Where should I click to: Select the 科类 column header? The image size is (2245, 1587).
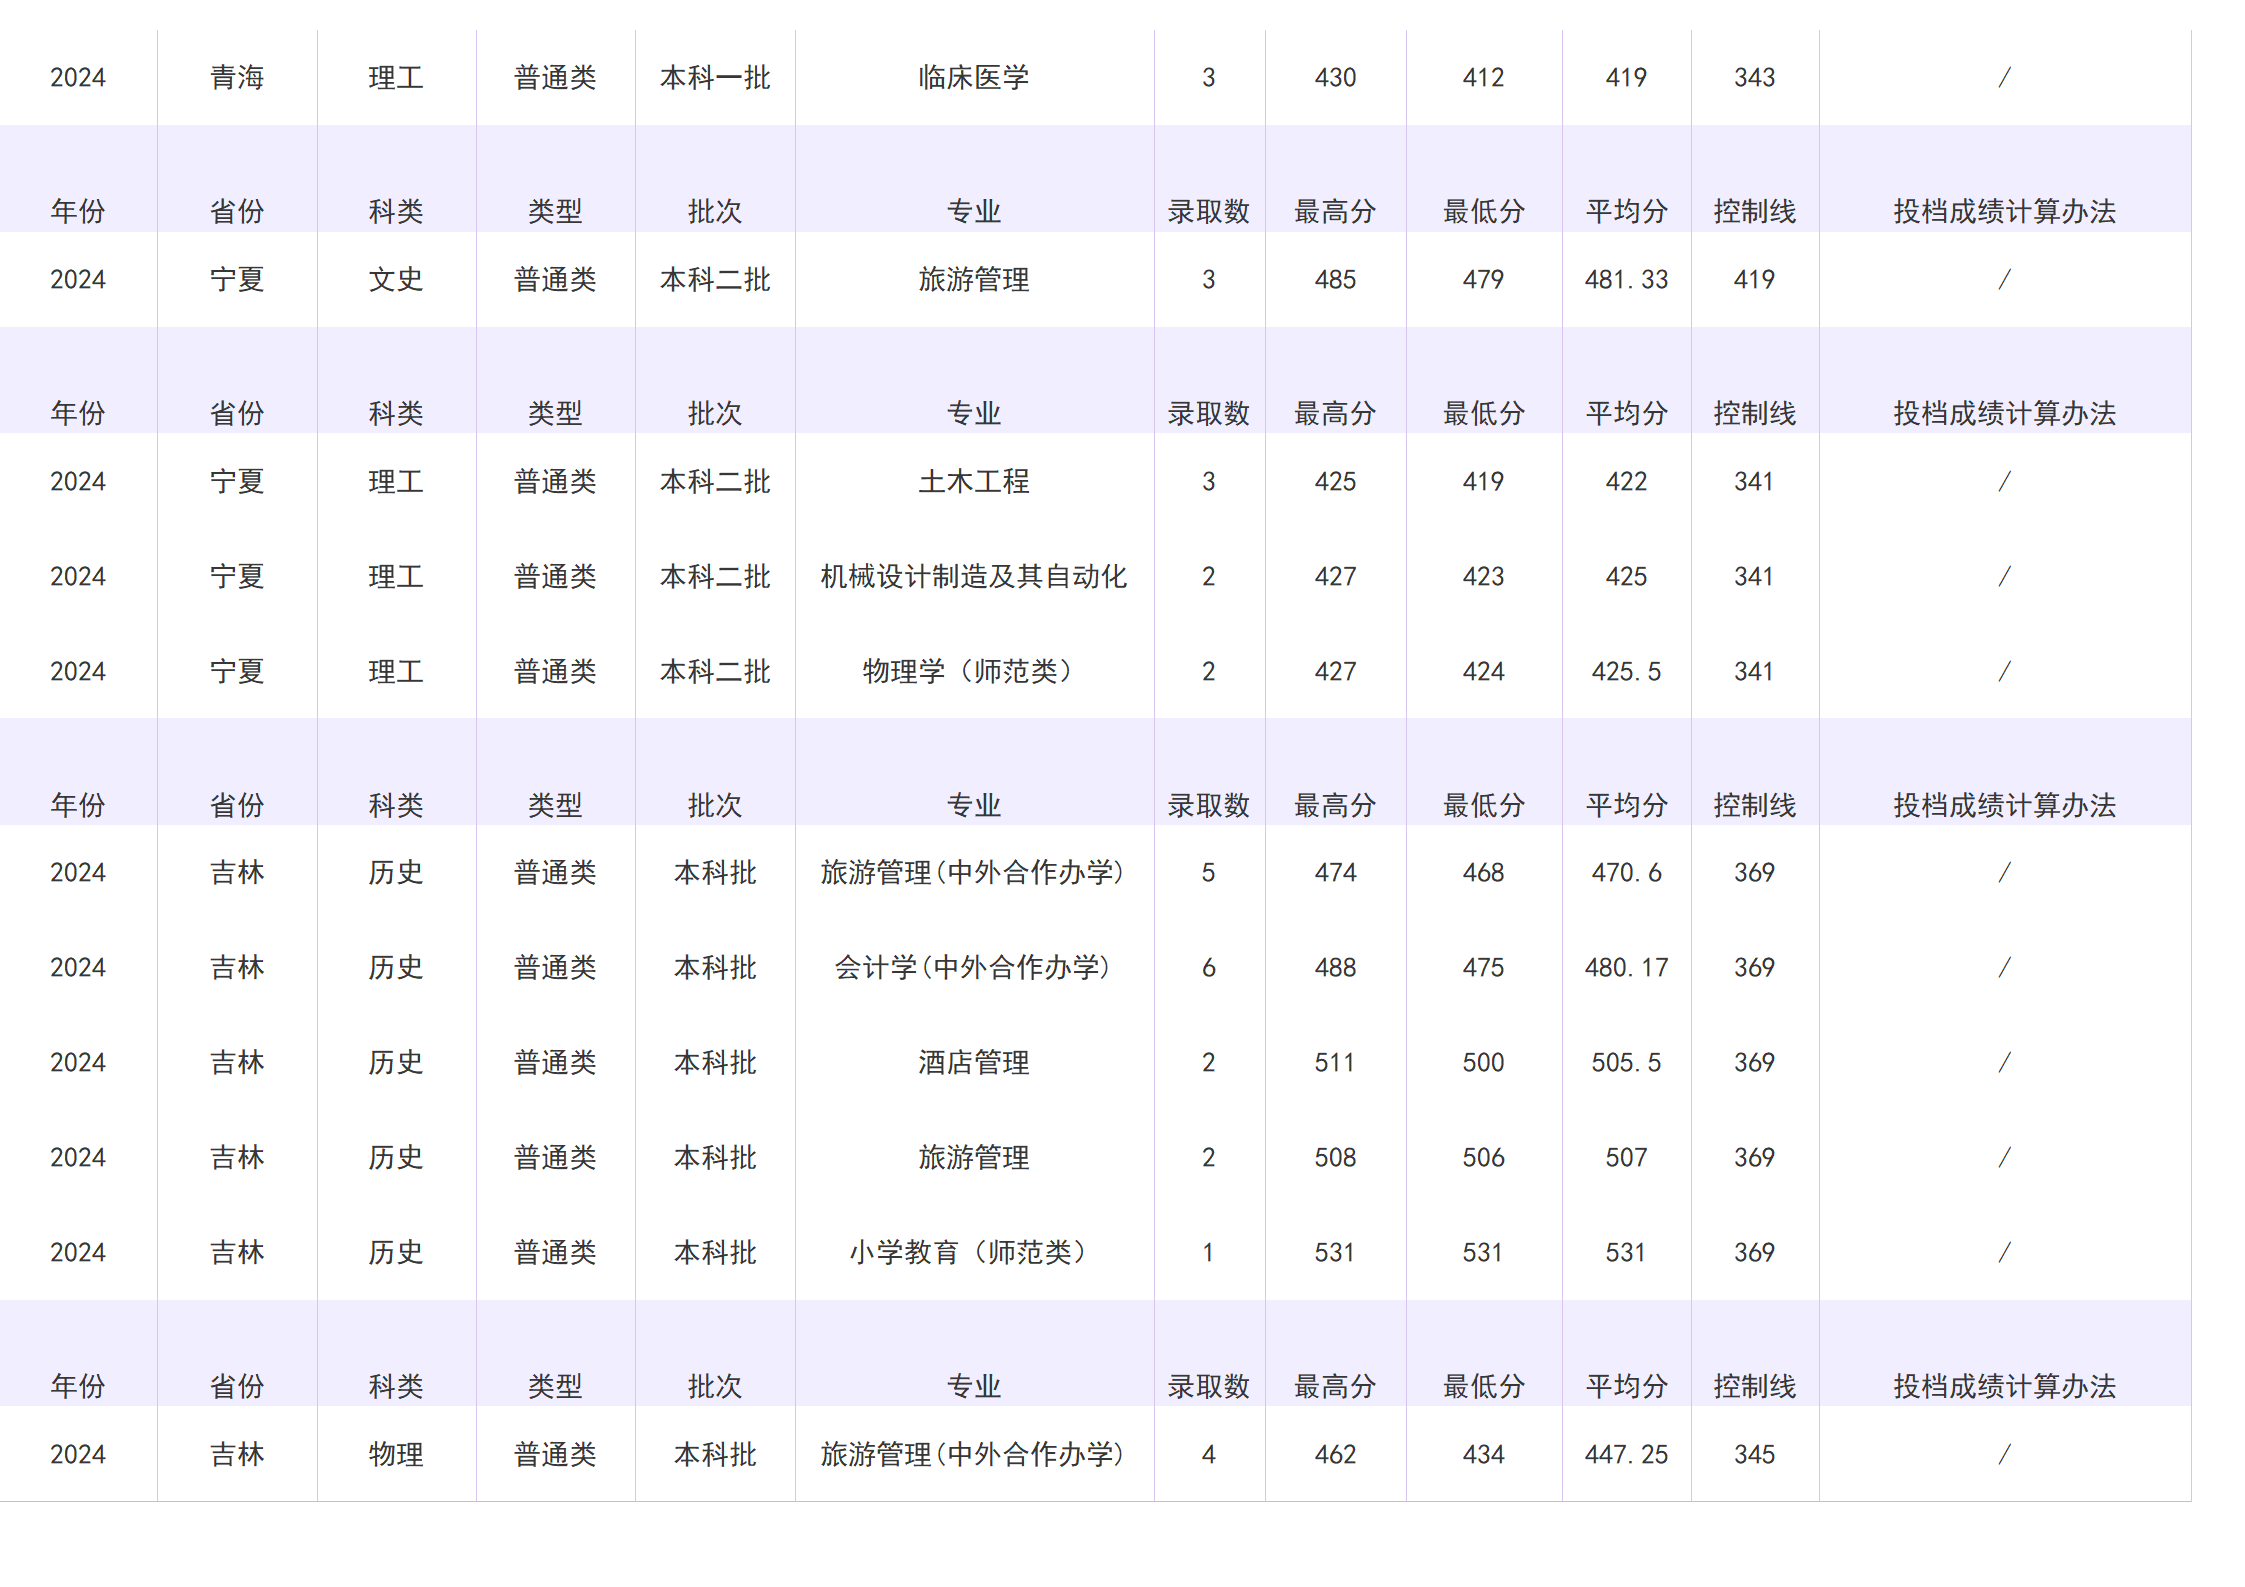(x=396, y=210)
